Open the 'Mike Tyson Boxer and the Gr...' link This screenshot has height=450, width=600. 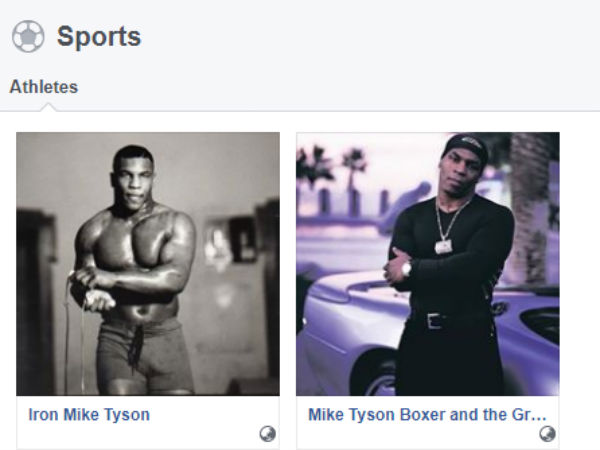(x=427, y=414)
